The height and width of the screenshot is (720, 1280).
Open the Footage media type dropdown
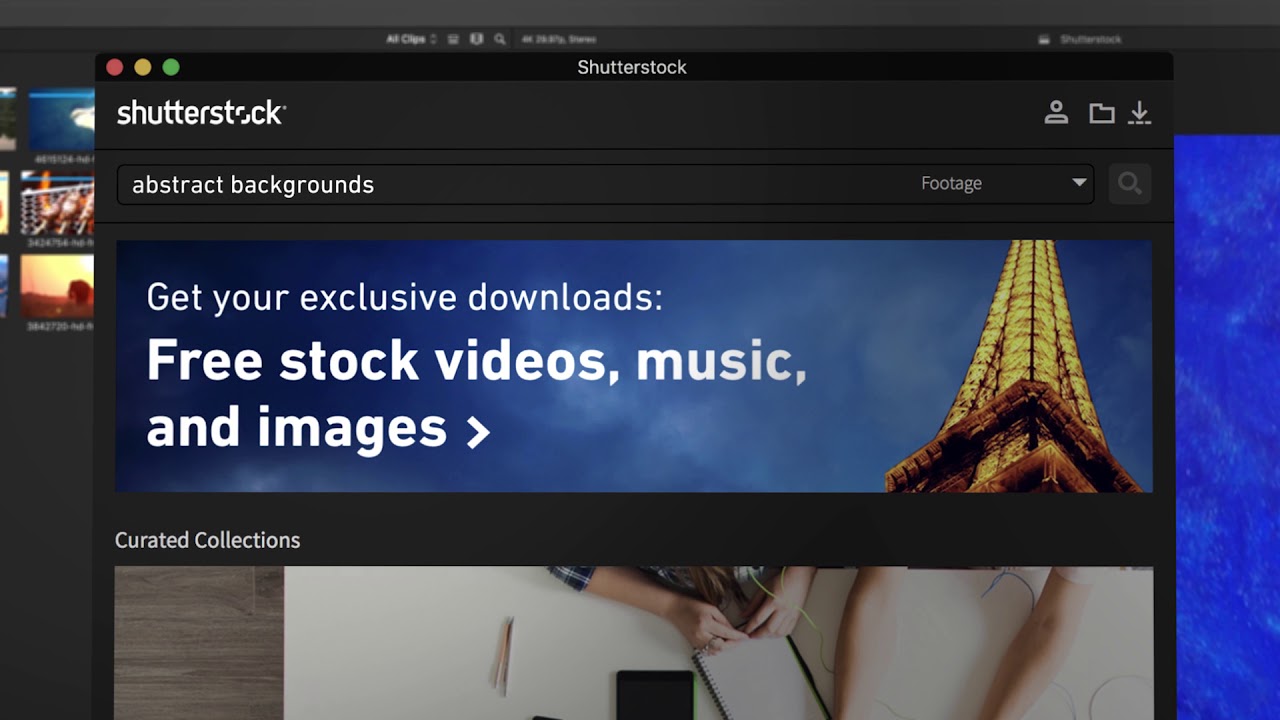click(x=1003, y=184)
